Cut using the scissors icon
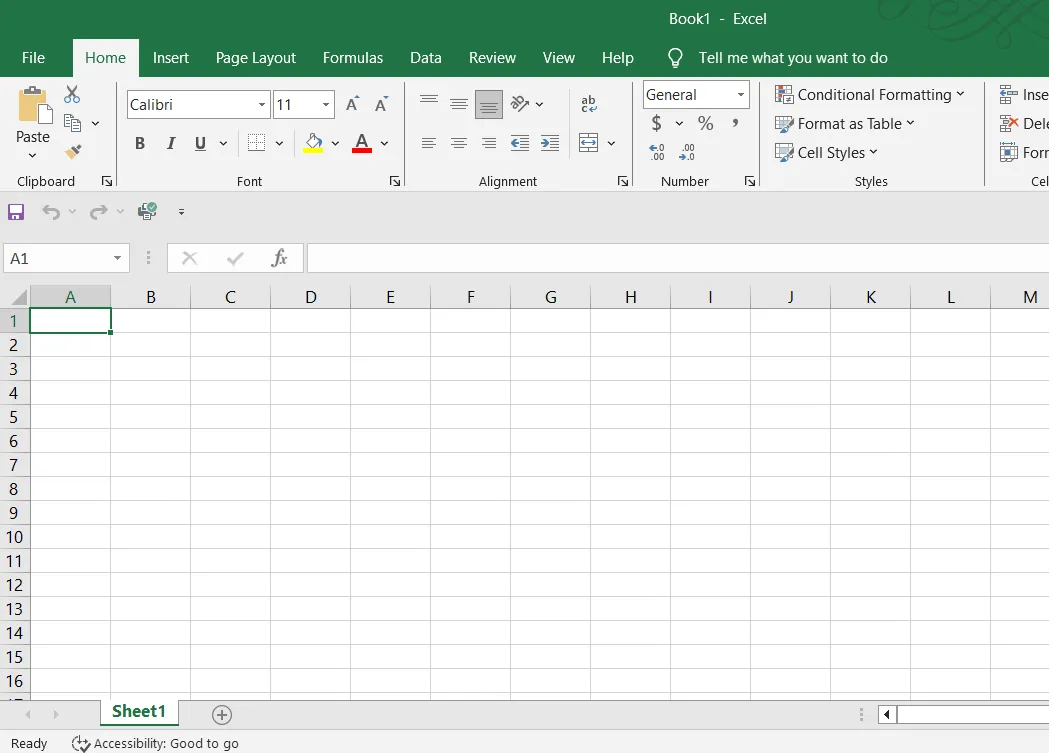Image resolution: width=1049 pixels, height=753 pixels. (71, 92)
